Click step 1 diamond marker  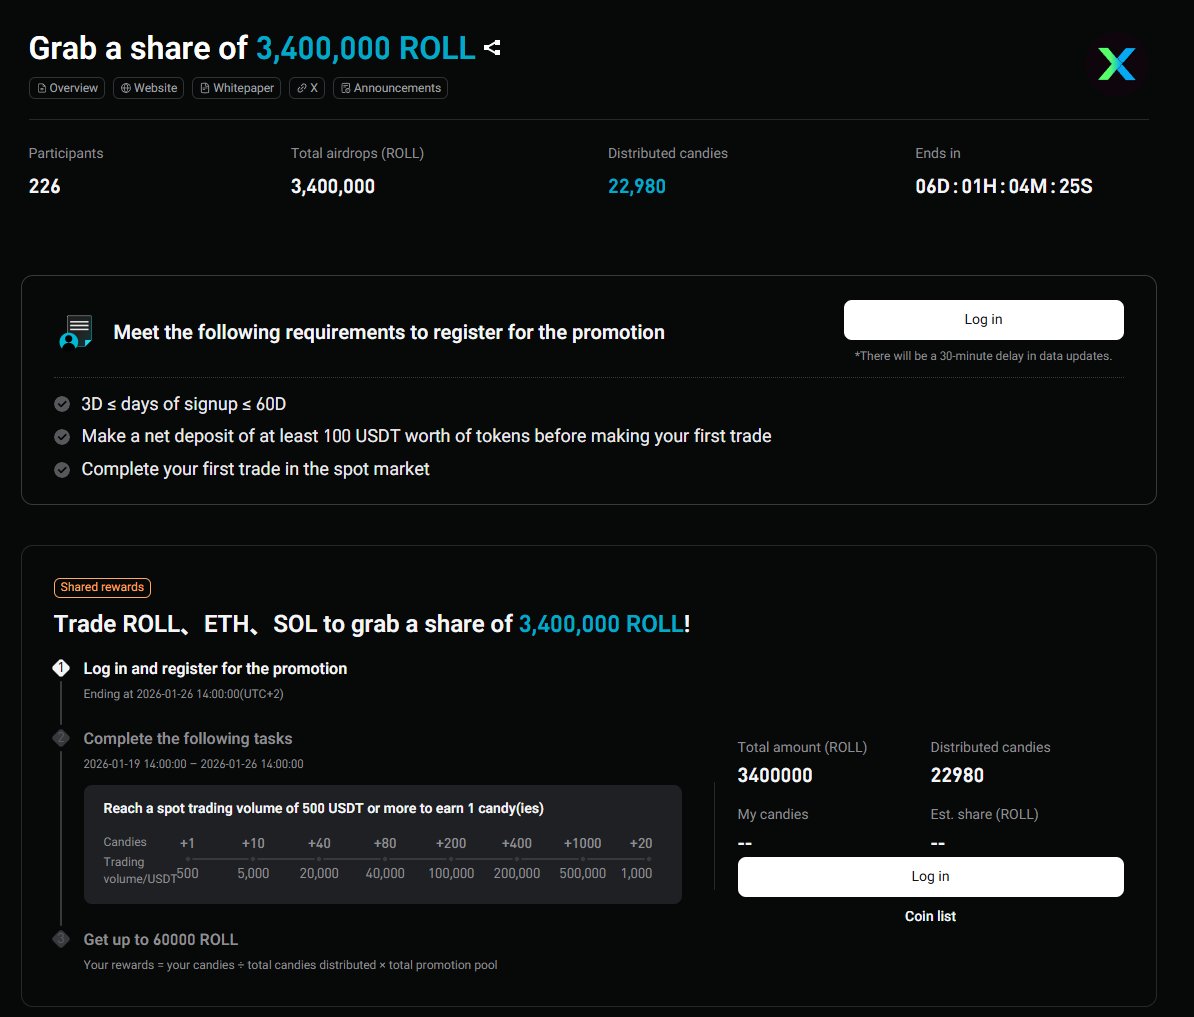point(61,668)
